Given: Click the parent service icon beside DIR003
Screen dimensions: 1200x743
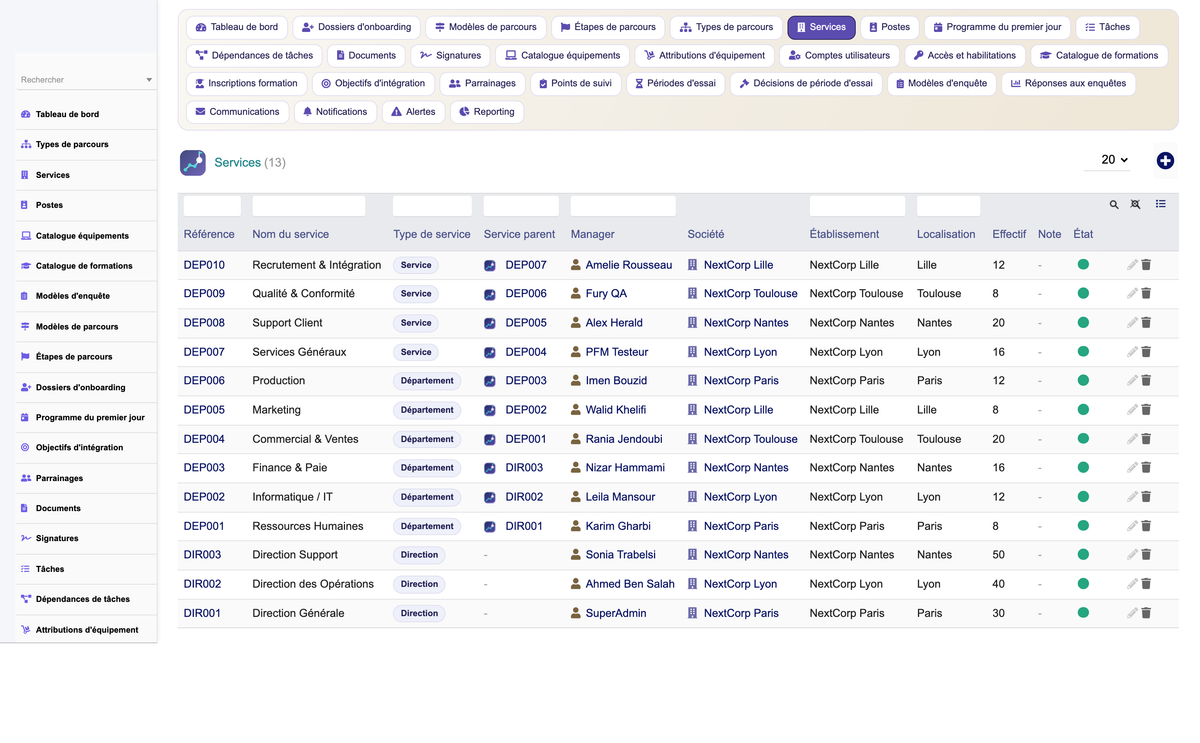Looking at the screenshot, I should click(x=490, y=468).
